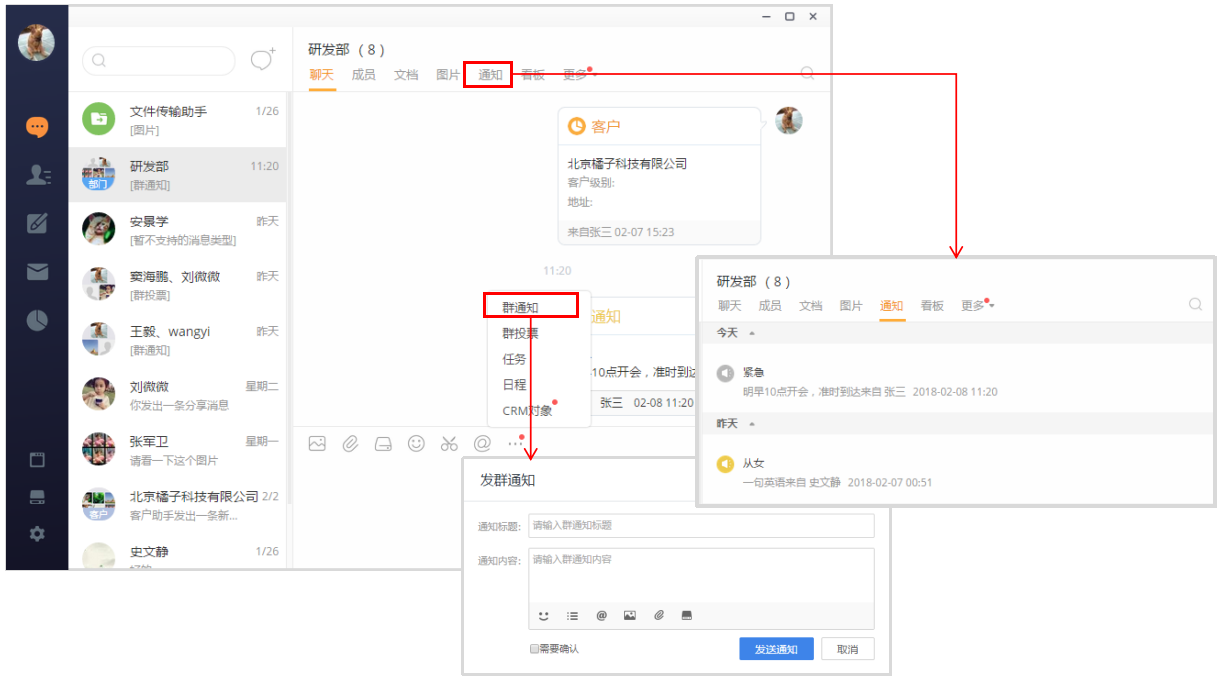This screenshot has width=1227, height=686.
Task: Insert an image in notice editor
Action: pos(630,616)
